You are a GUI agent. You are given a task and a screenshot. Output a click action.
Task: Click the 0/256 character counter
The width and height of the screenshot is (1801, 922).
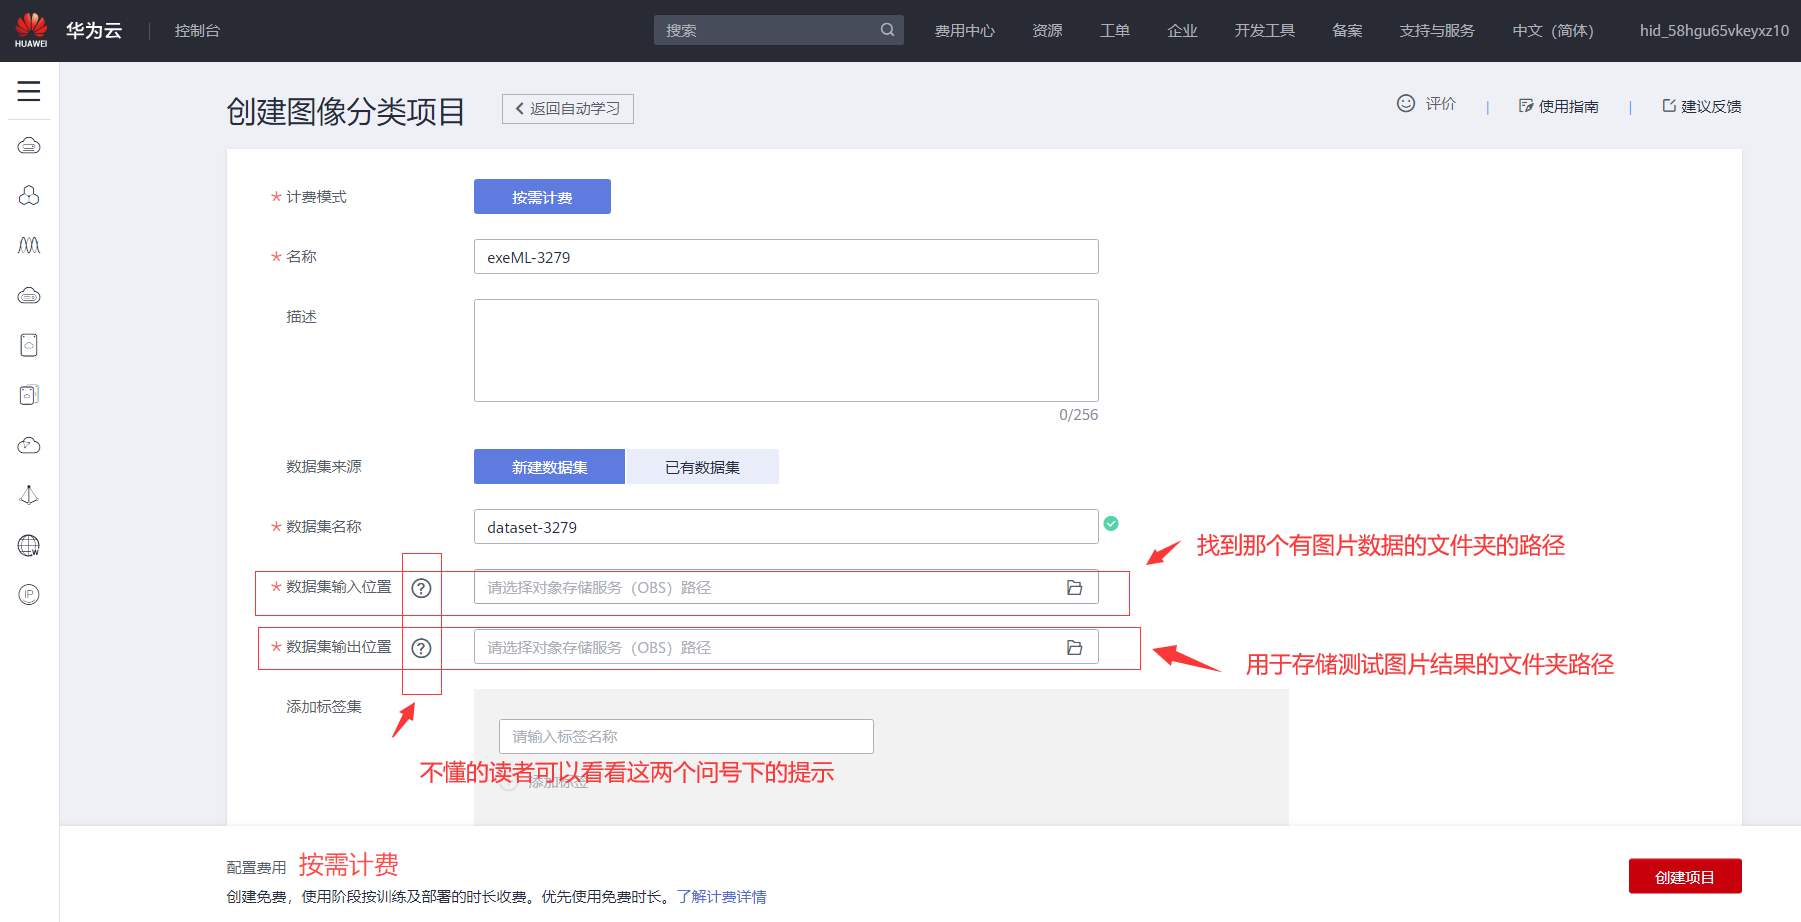click(x=1078, y=415)
